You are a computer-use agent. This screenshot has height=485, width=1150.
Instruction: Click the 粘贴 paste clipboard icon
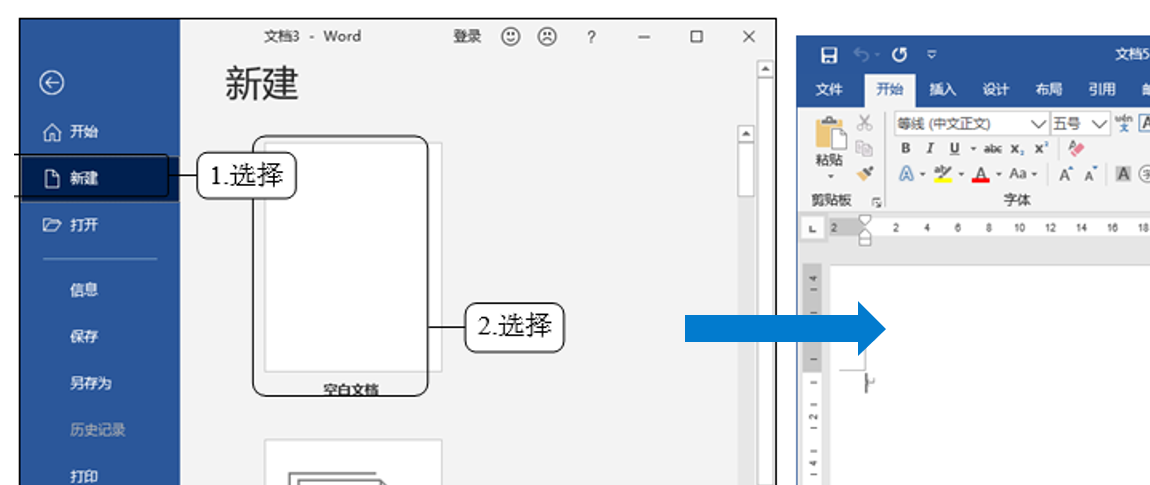(830, 134)
